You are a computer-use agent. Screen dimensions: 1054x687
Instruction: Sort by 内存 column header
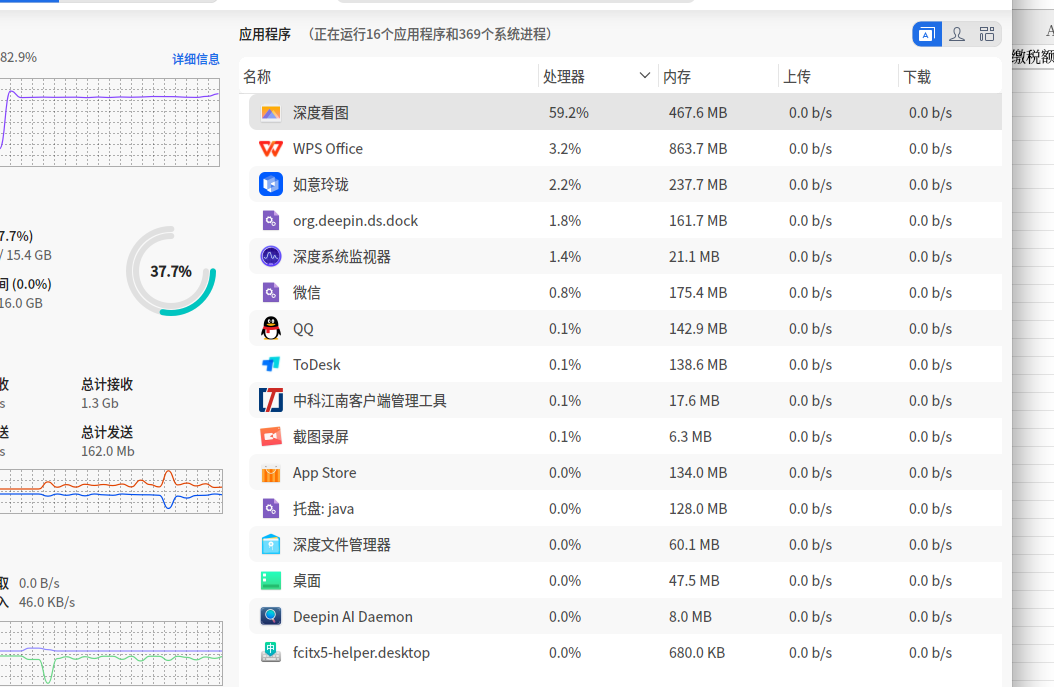click(718, 77)
